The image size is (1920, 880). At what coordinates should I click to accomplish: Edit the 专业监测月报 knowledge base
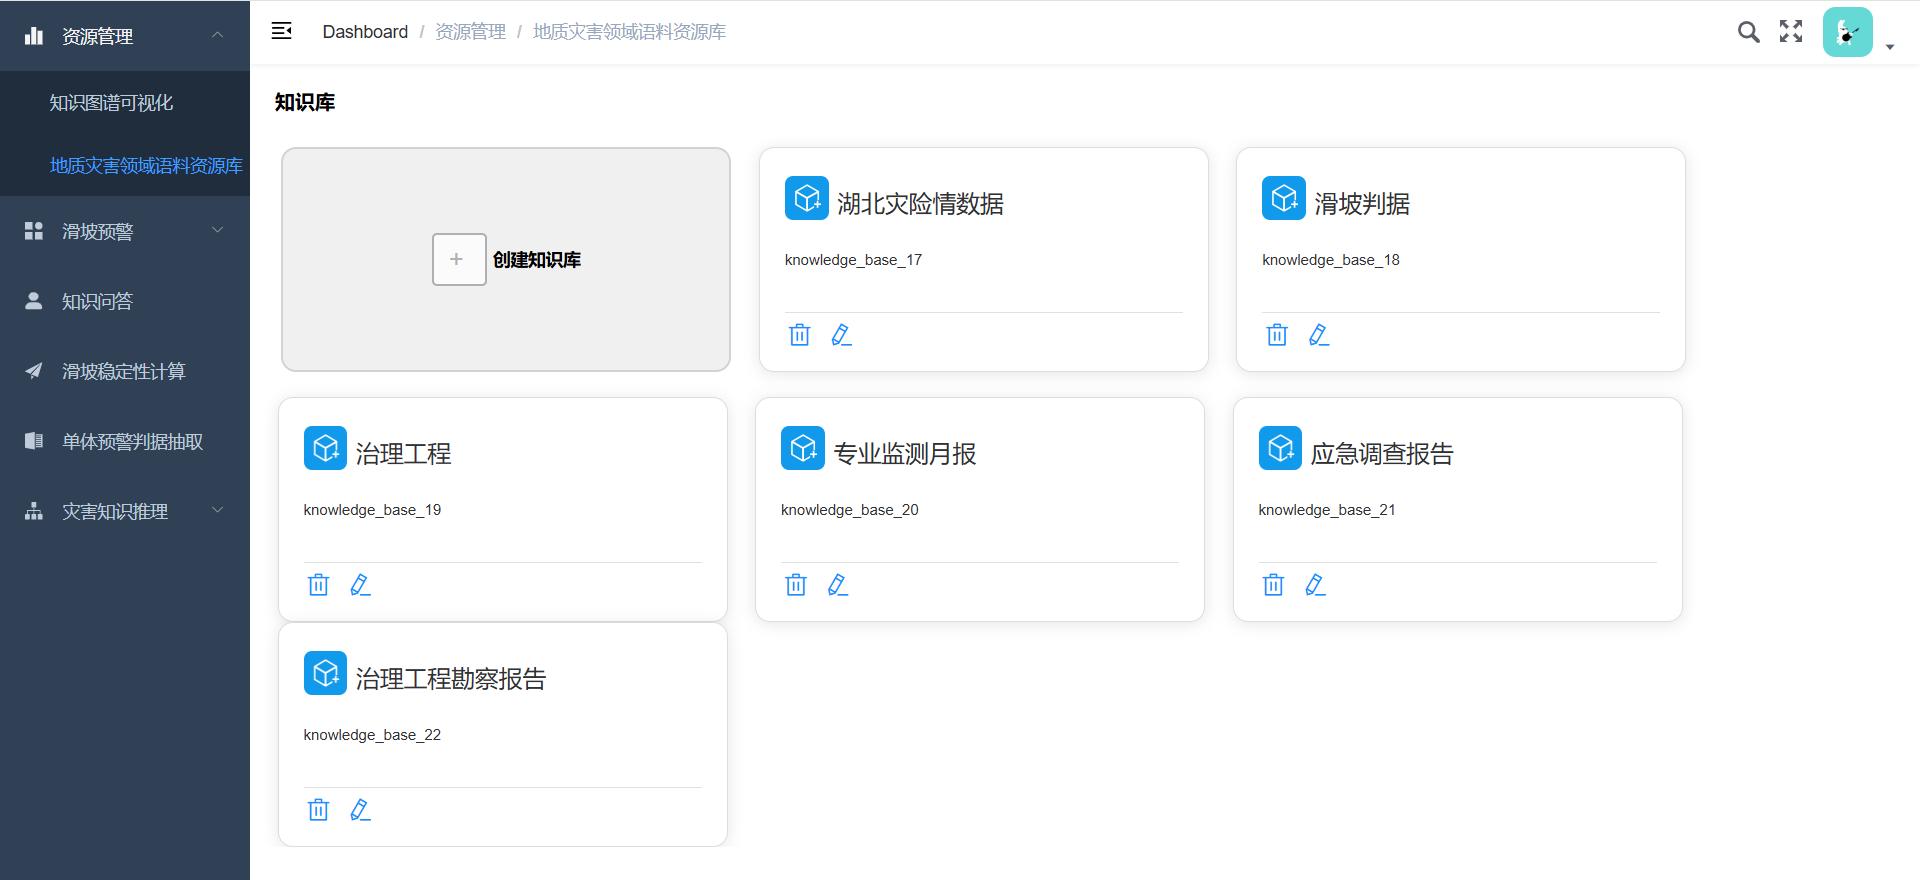(837, 585)
